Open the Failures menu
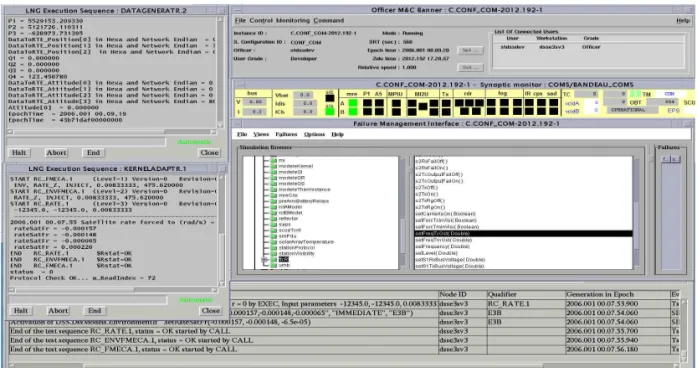Image resolution: width=697 pixels, height=368 pixels. click(286, 134)
